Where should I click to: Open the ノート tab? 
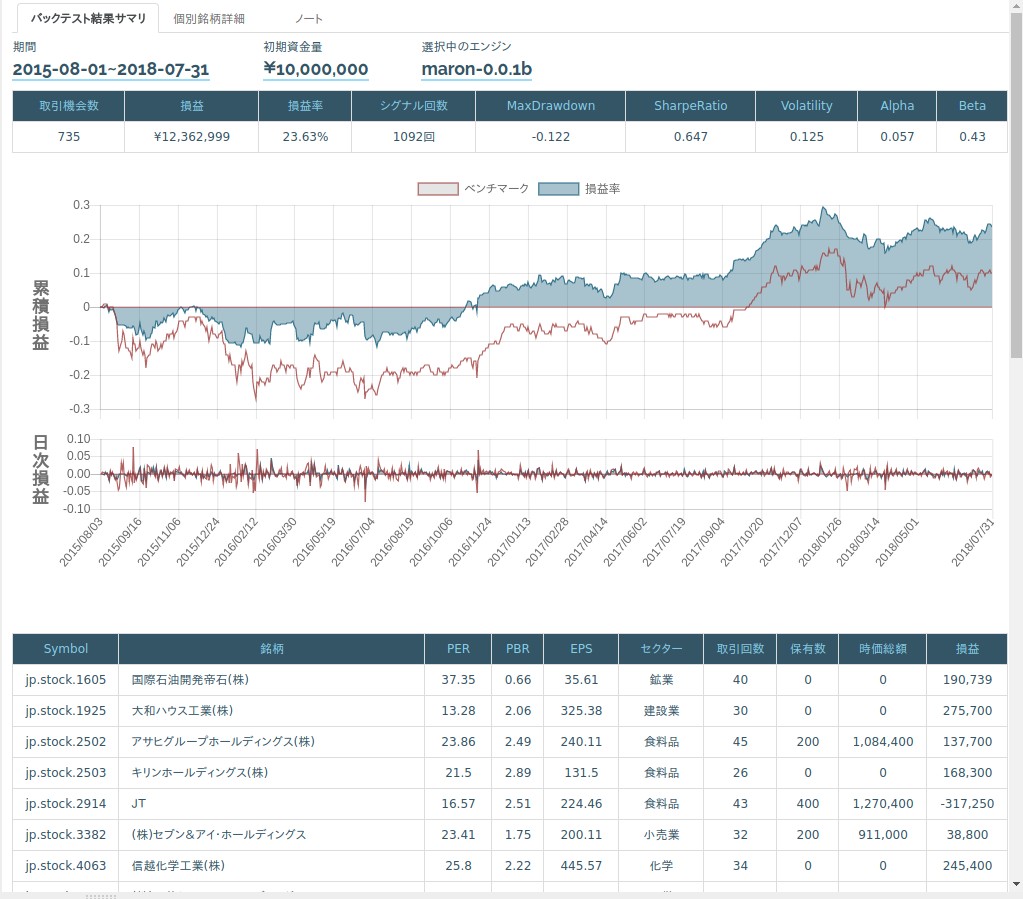(x=309, y=18)
